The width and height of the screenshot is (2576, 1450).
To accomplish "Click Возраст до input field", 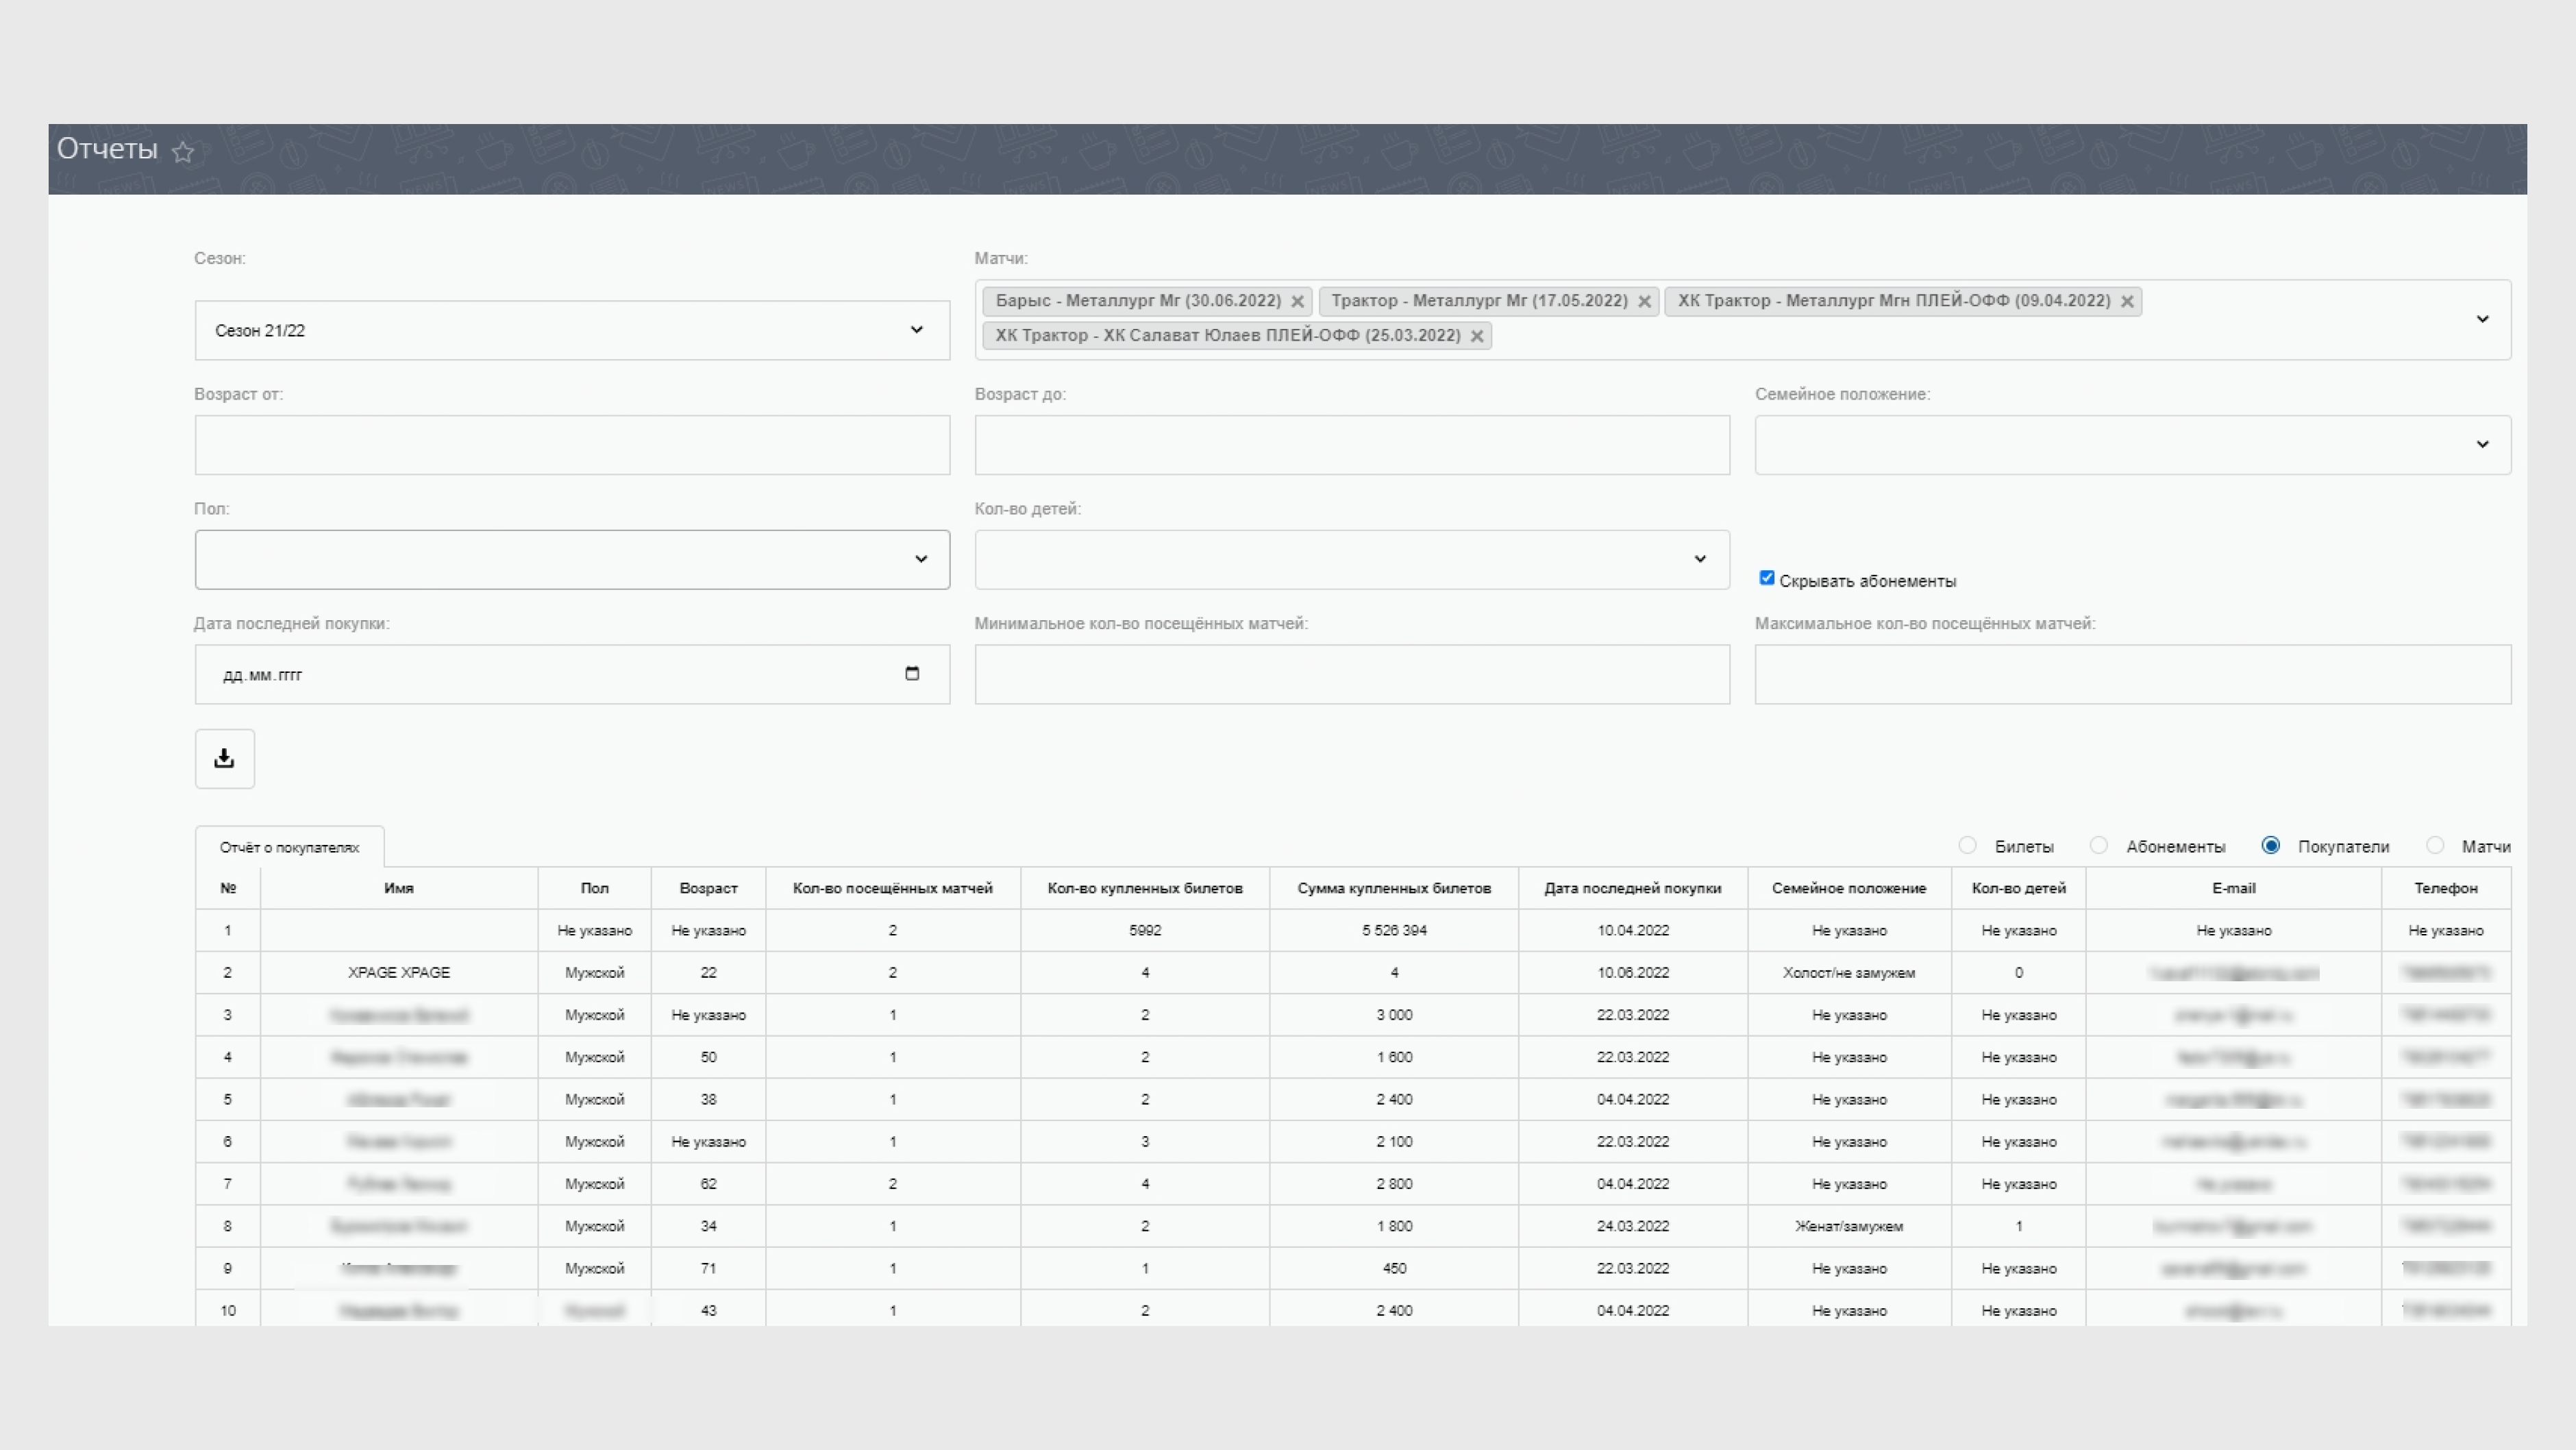I will (1352, 444).
